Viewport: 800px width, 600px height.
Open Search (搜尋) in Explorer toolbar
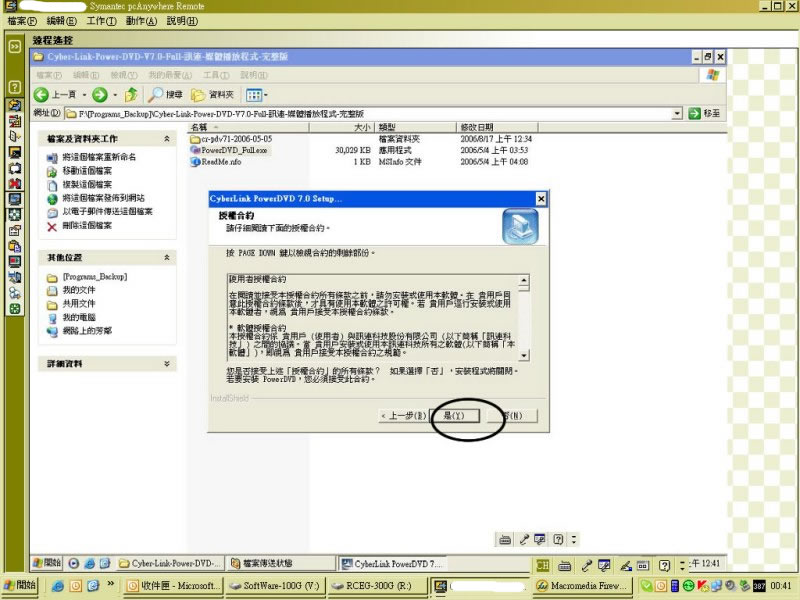pos(165,94)
